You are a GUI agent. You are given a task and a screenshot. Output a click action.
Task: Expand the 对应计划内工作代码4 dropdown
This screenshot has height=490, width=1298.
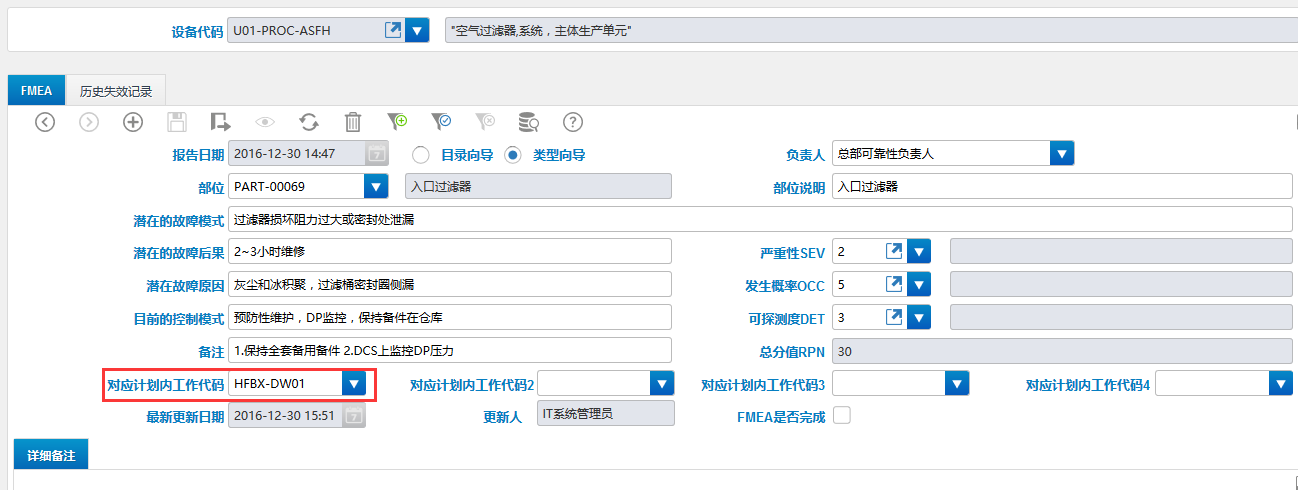pos(1281,383)
